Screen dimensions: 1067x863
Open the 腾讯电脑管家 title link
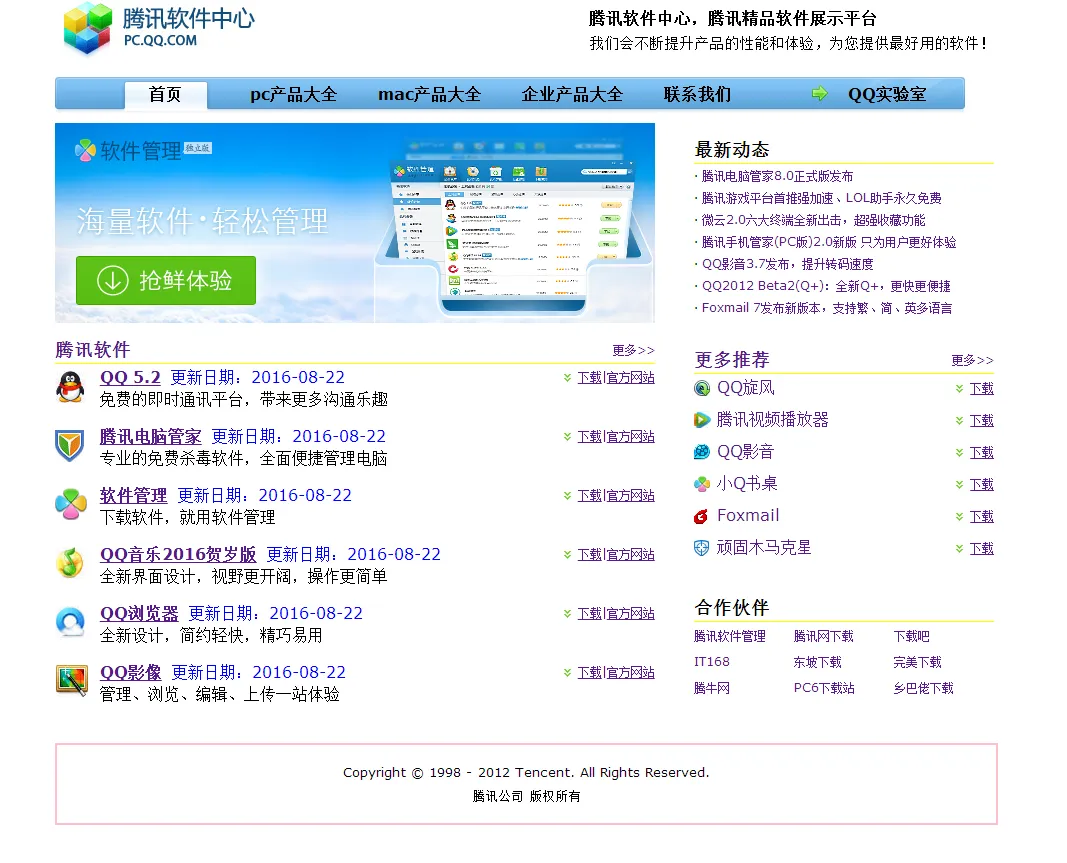tap(150, 436)
